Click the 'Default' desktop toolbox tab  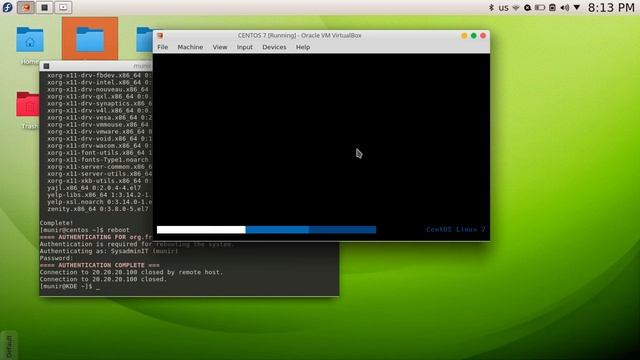(x=9, y=345)
